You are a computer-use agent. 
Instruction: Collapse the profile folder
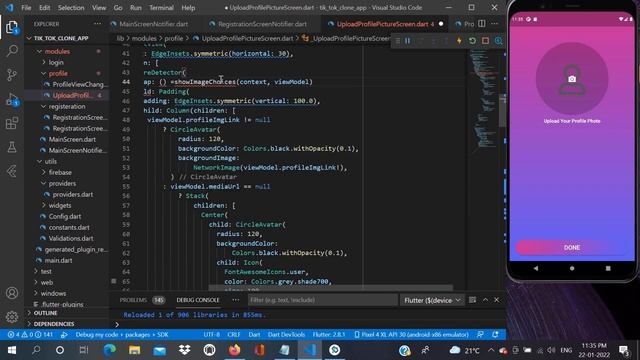click(58, 73)
